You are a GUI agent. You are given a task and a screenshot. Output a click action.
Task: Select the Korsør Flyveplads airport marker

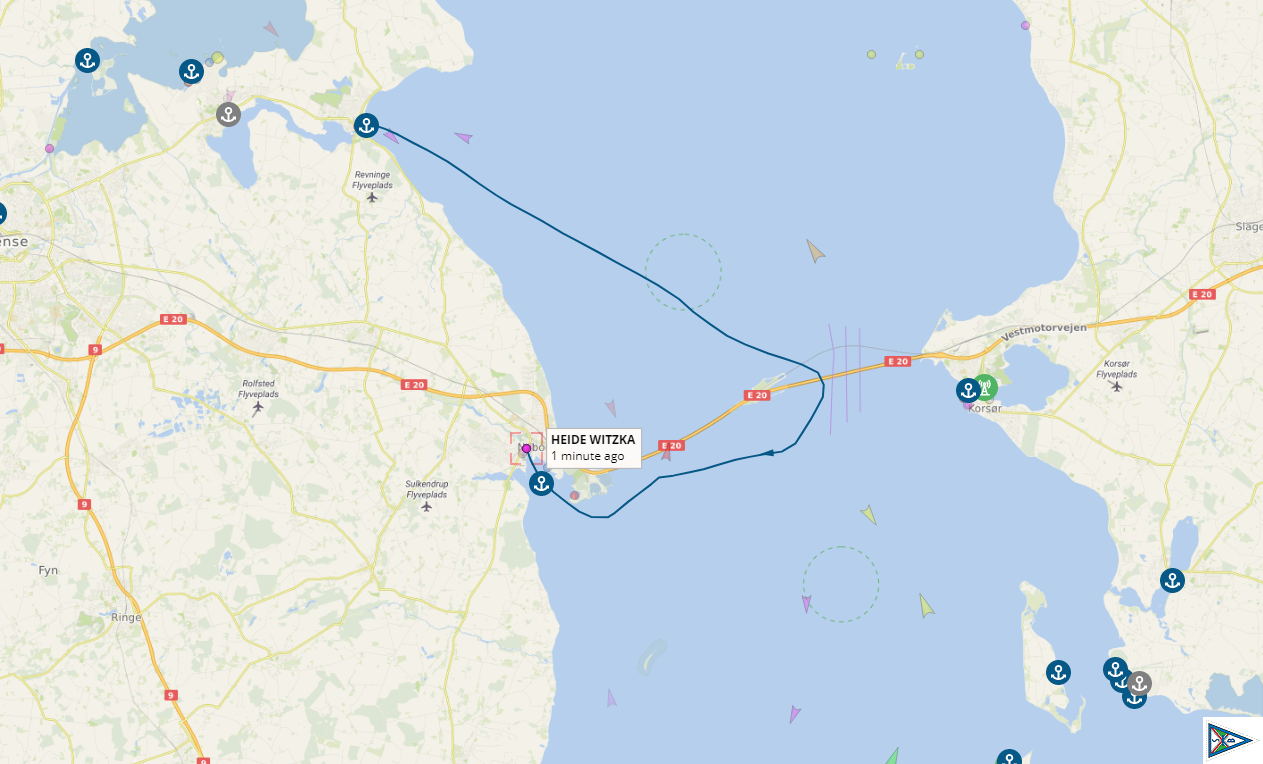pos(1116,386)
